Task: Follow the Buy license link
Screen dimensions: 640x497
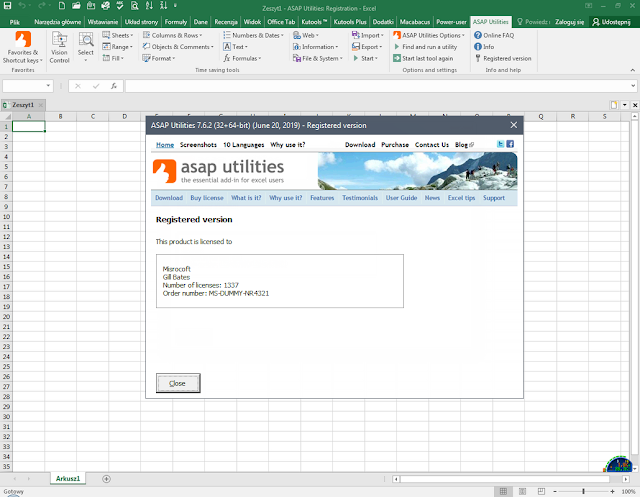Action: click(x=207, y=198)
